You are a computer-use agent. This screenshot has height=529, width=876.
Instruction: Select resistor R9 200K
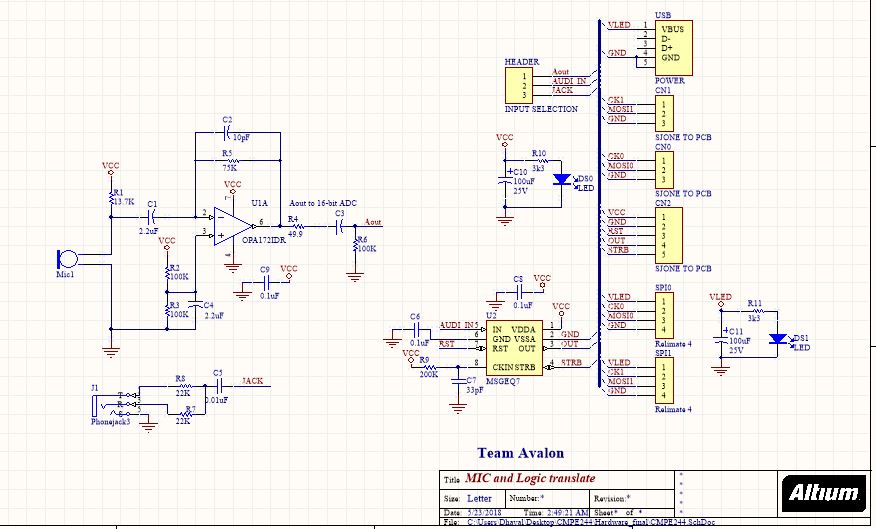tap(429, 367)
